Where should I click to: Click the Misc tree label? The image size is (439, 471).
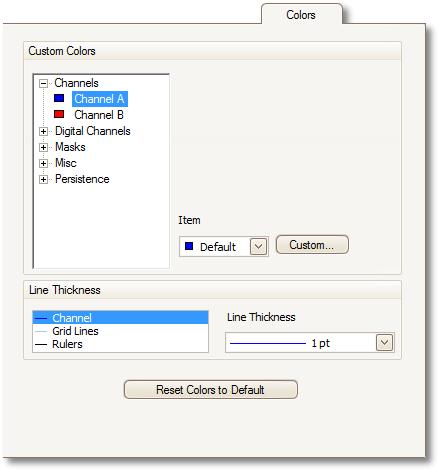click(x=66, y=163)
